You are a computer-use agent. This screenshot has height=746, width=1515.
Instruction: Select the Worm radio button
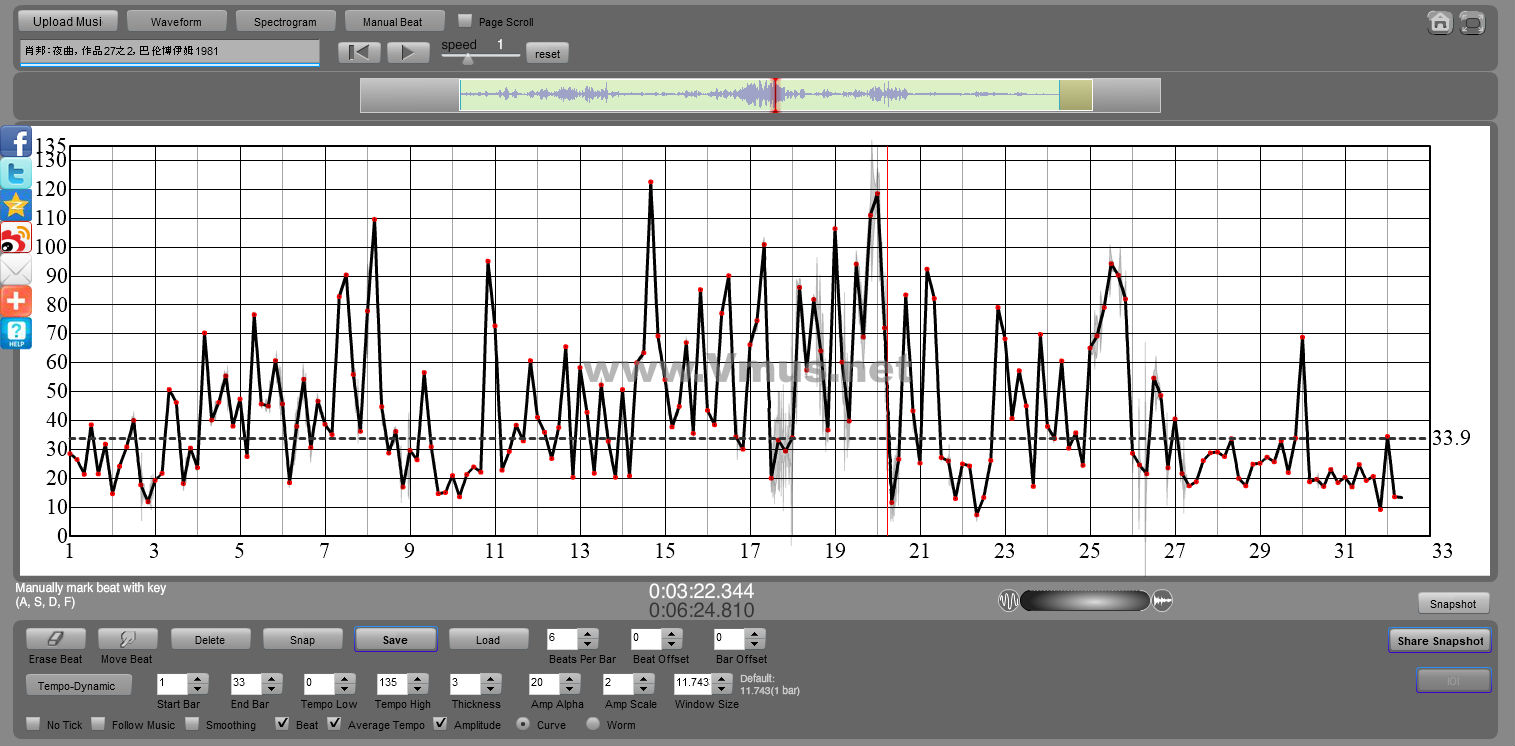[593, 724]
